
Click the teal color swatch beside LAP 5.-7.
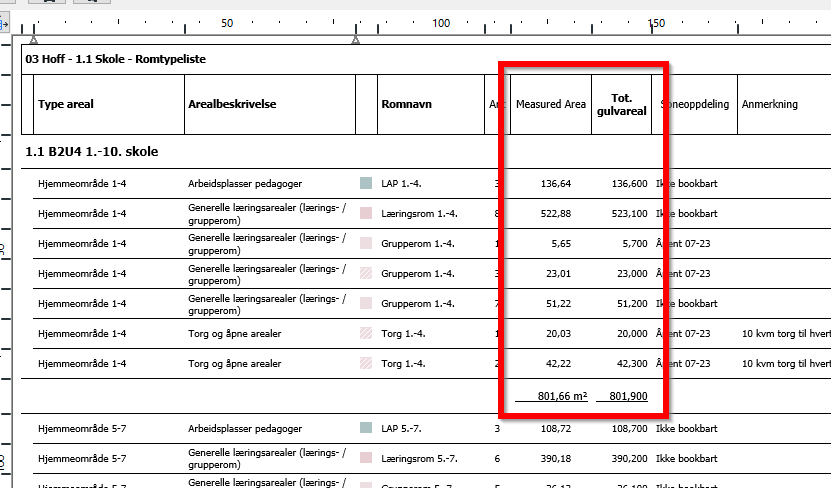tap(366, 428)
